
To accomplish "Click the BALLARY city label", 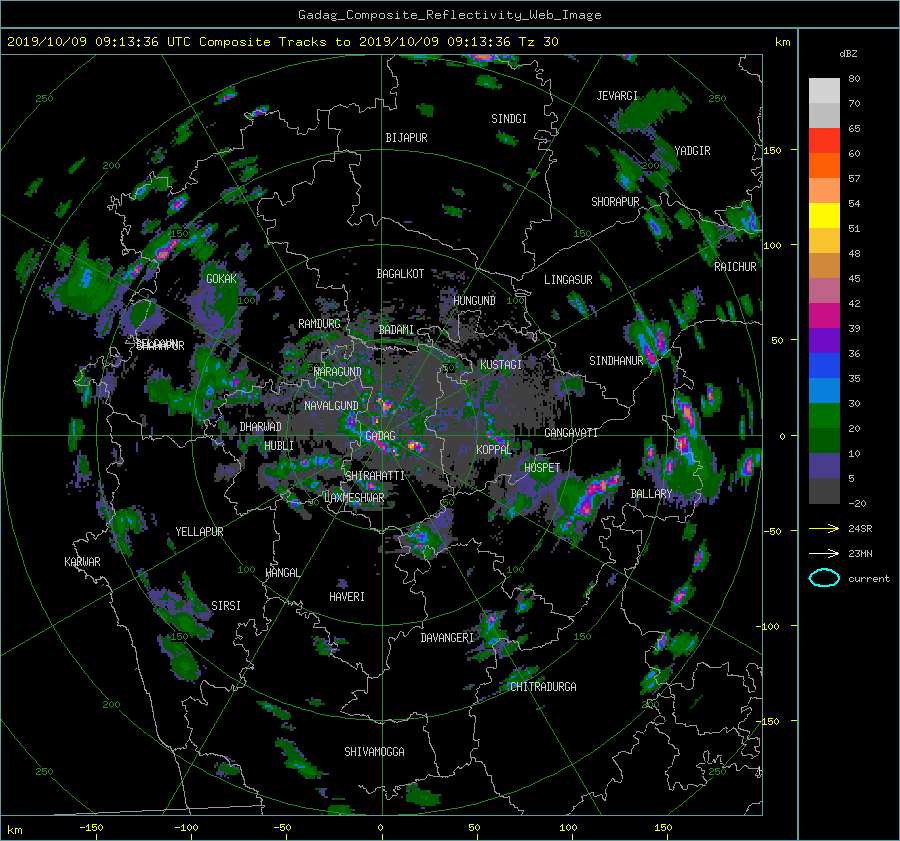I will pos(651,494).
